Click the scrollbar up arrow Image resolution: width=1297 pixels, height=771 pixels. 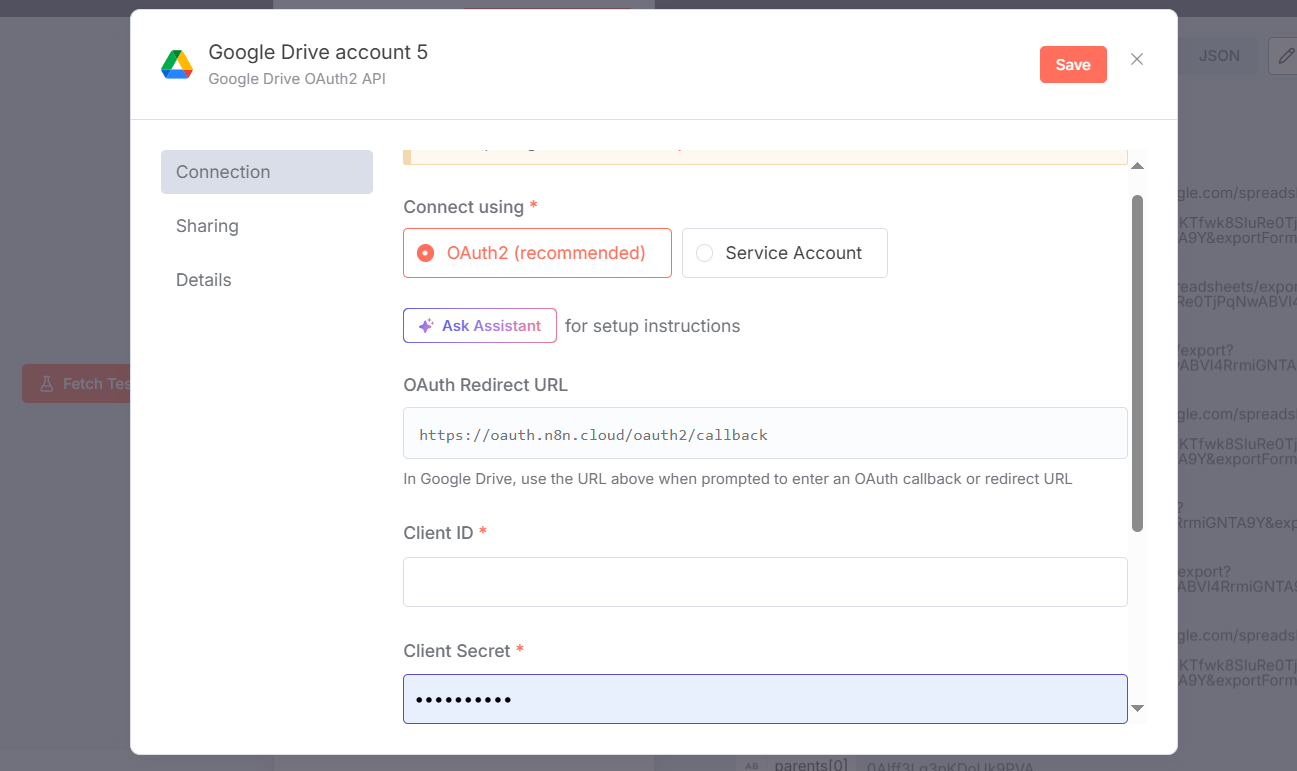(x=1137, y=166)
